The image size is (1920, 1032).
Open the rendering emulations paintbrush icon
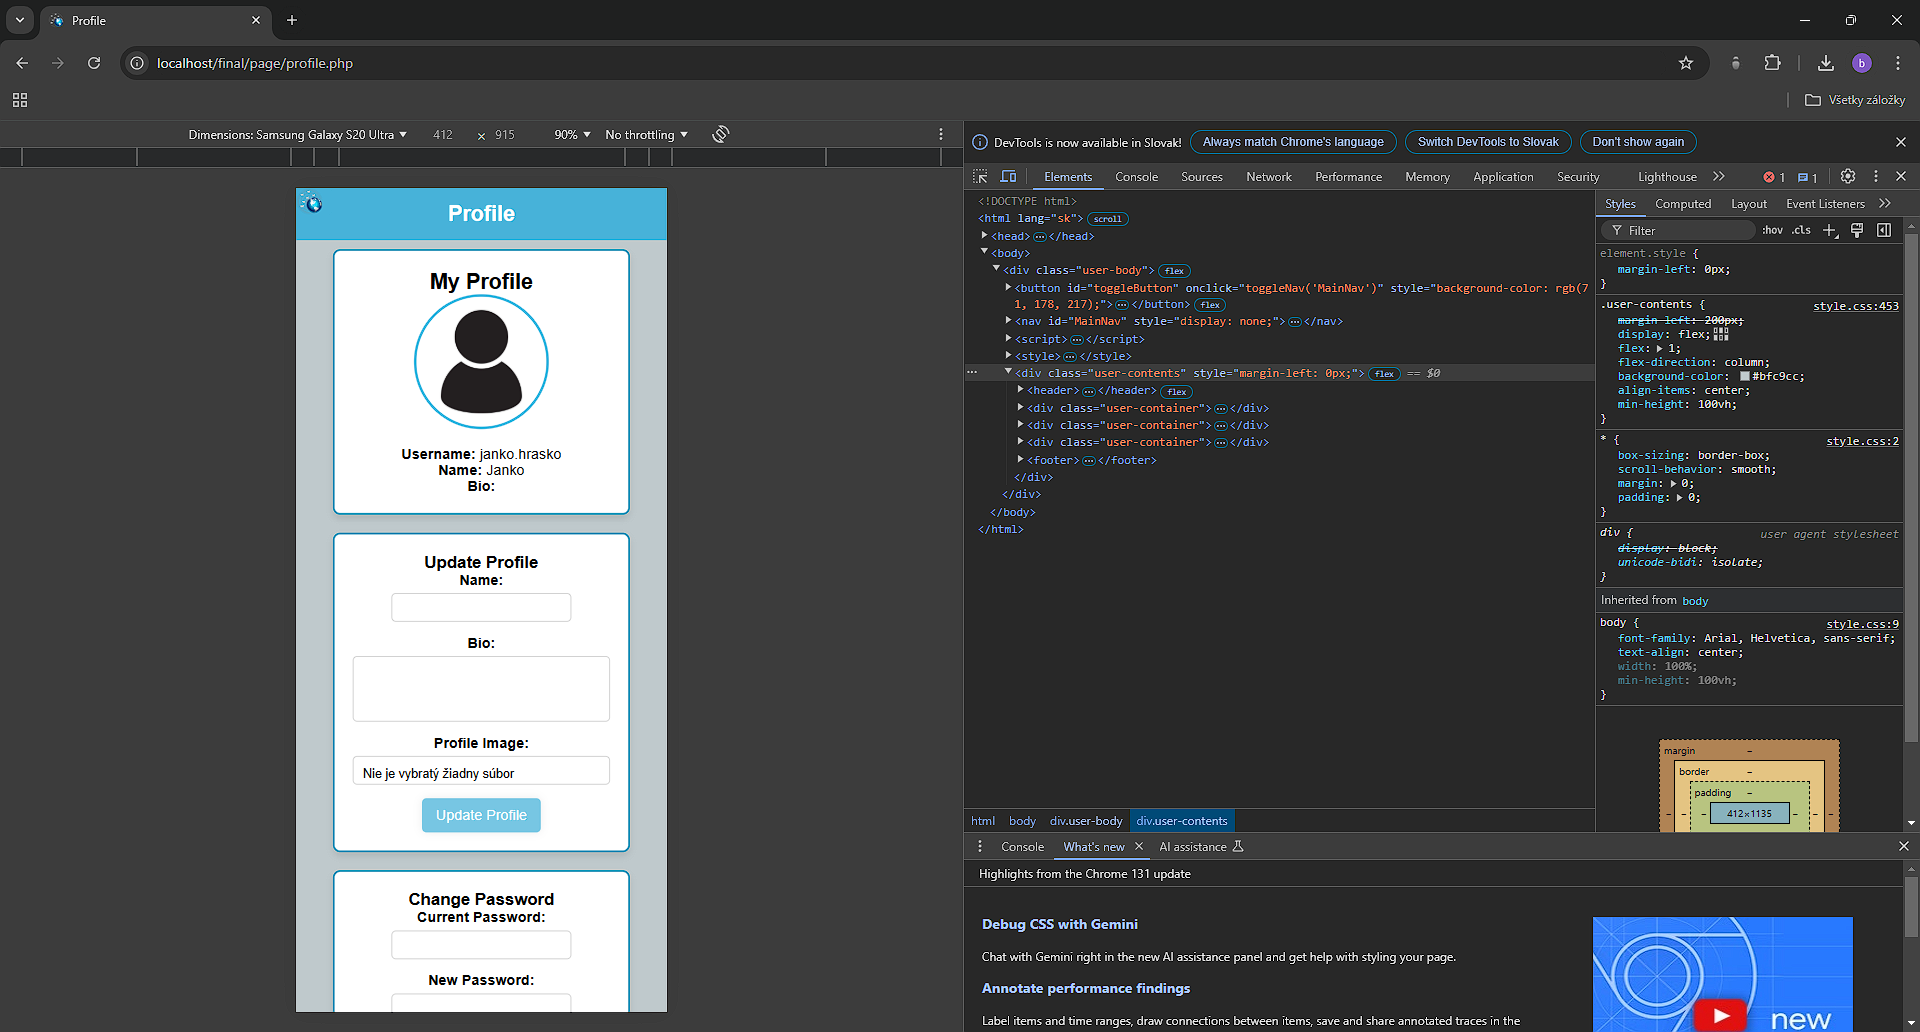(1857, 230)
